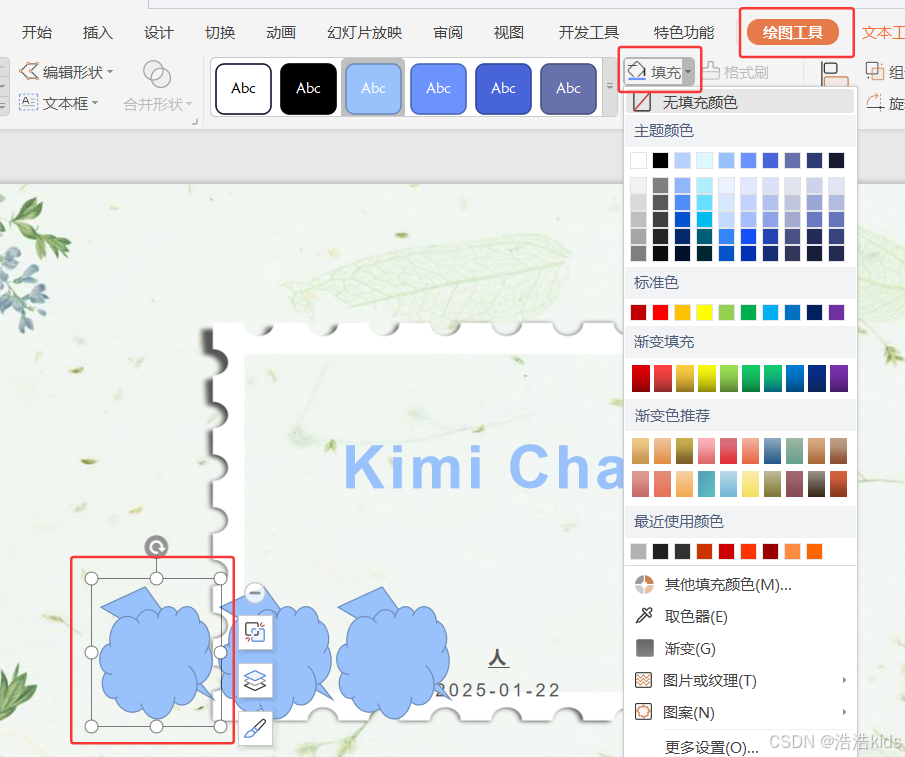Image resolution: width=905 pixels, height=757 pixels.
Task: Open the Picture or Texture (图片或纹理) submenu
Action: click(740, 680)
